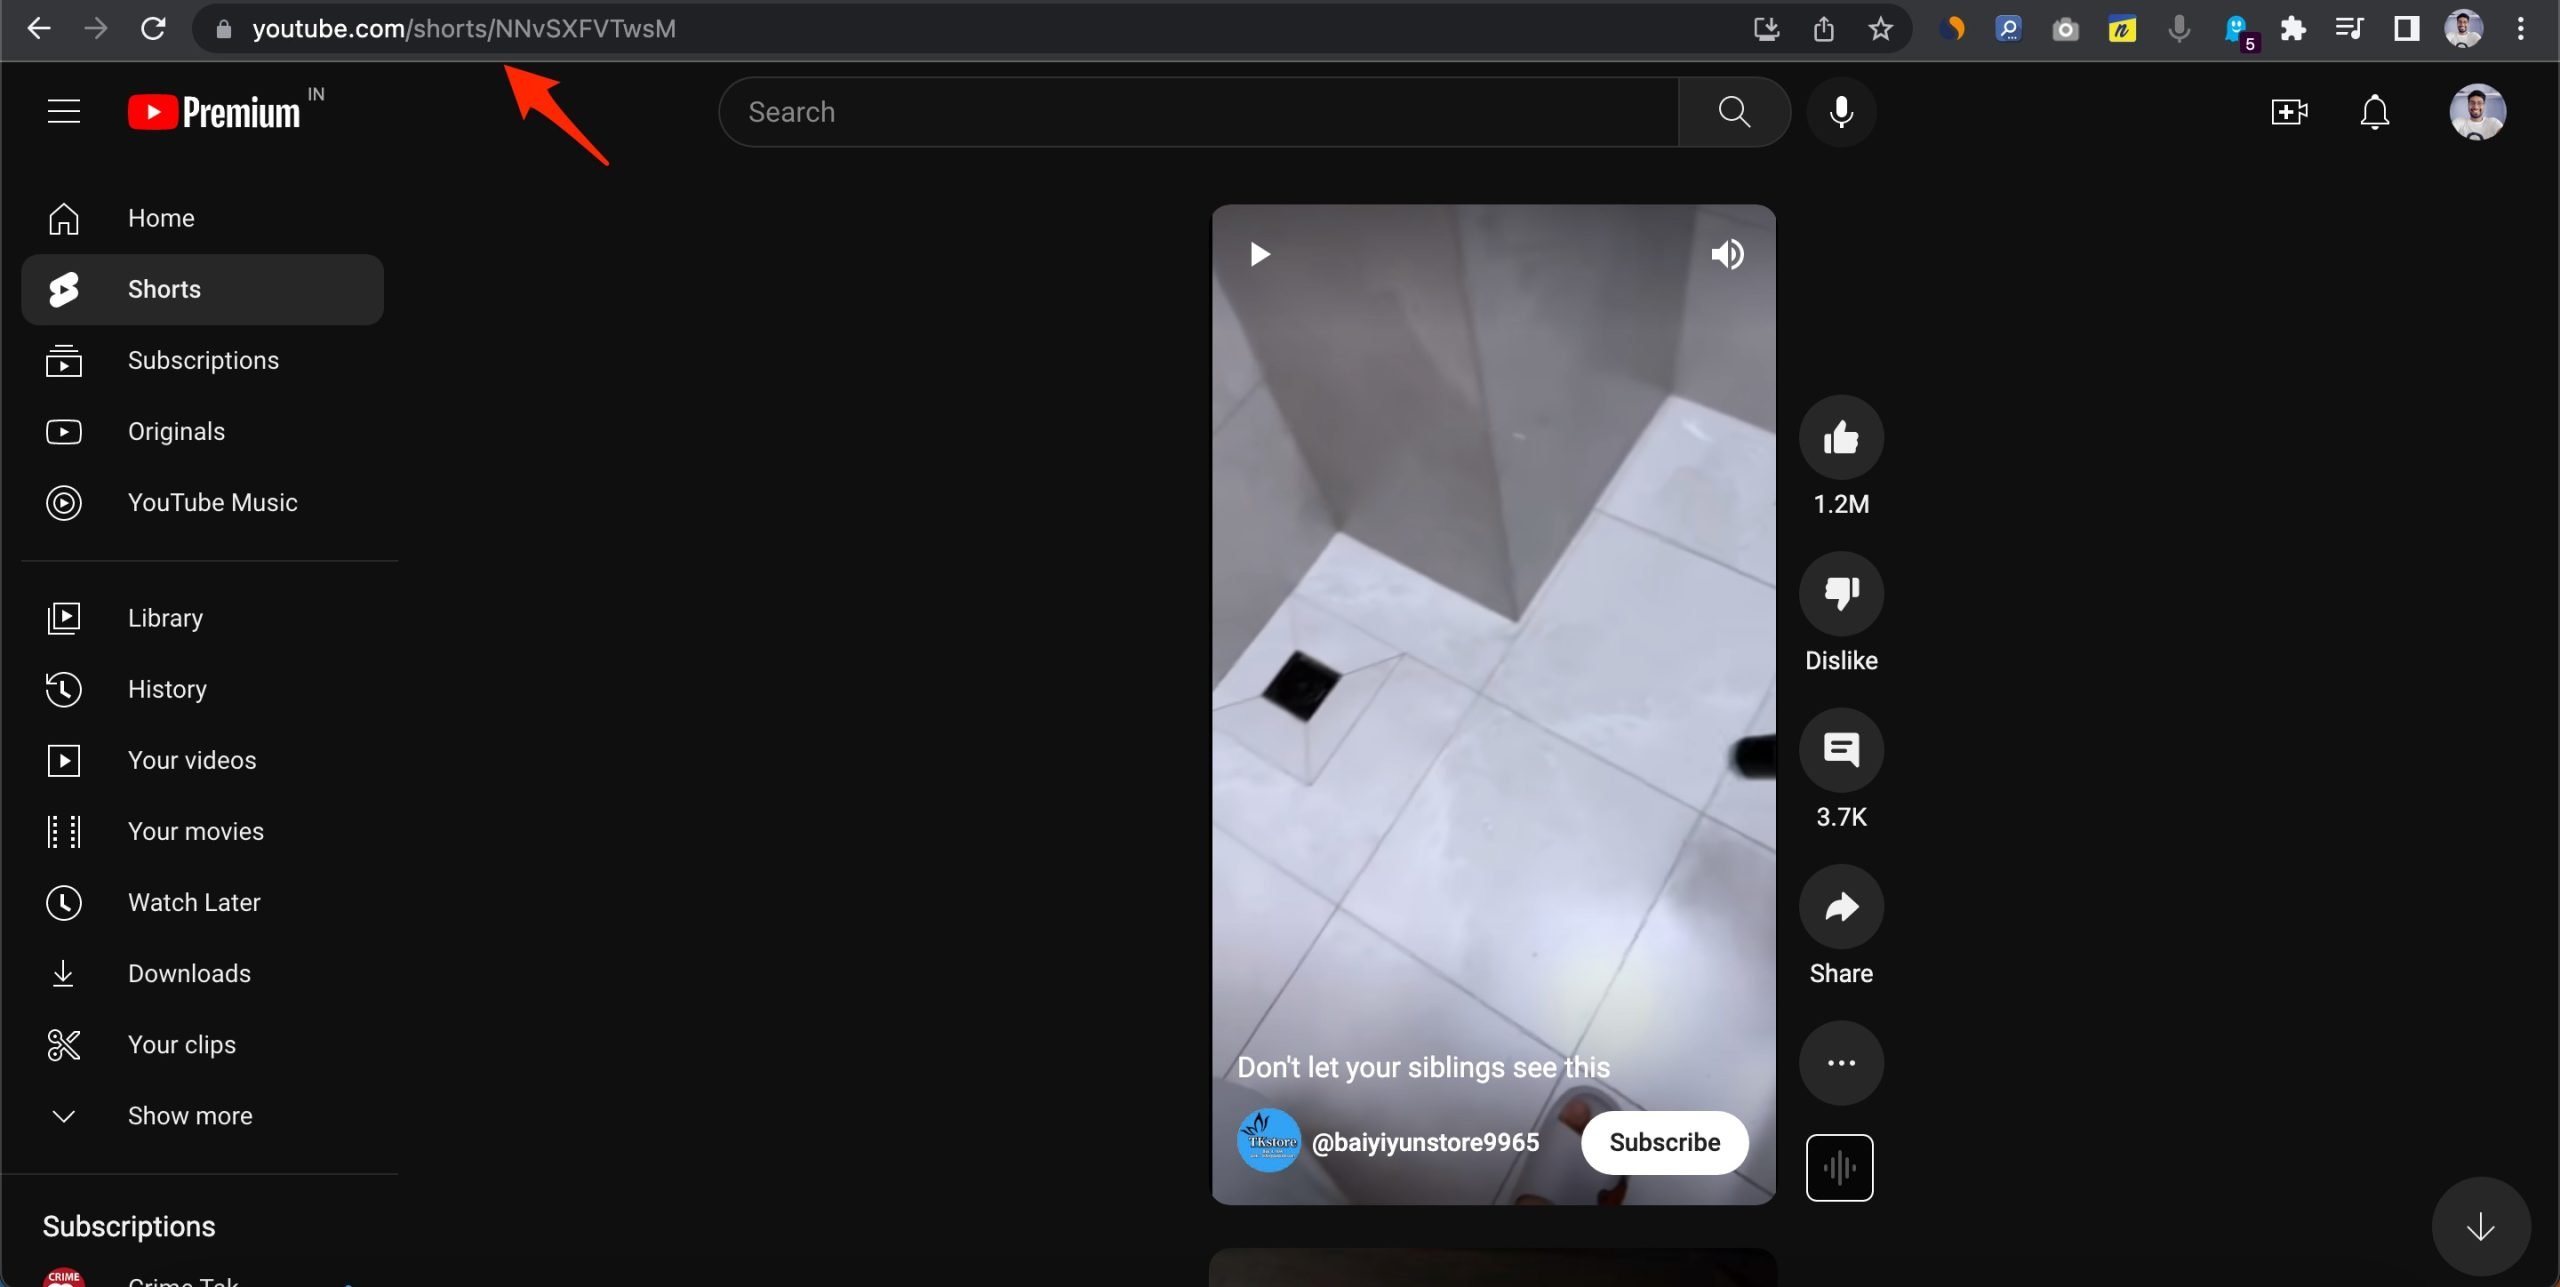Click the sound waveform icon below options
Image resolution: width=2560 pixels, height=1287 pixels.
point(1839,1167)
